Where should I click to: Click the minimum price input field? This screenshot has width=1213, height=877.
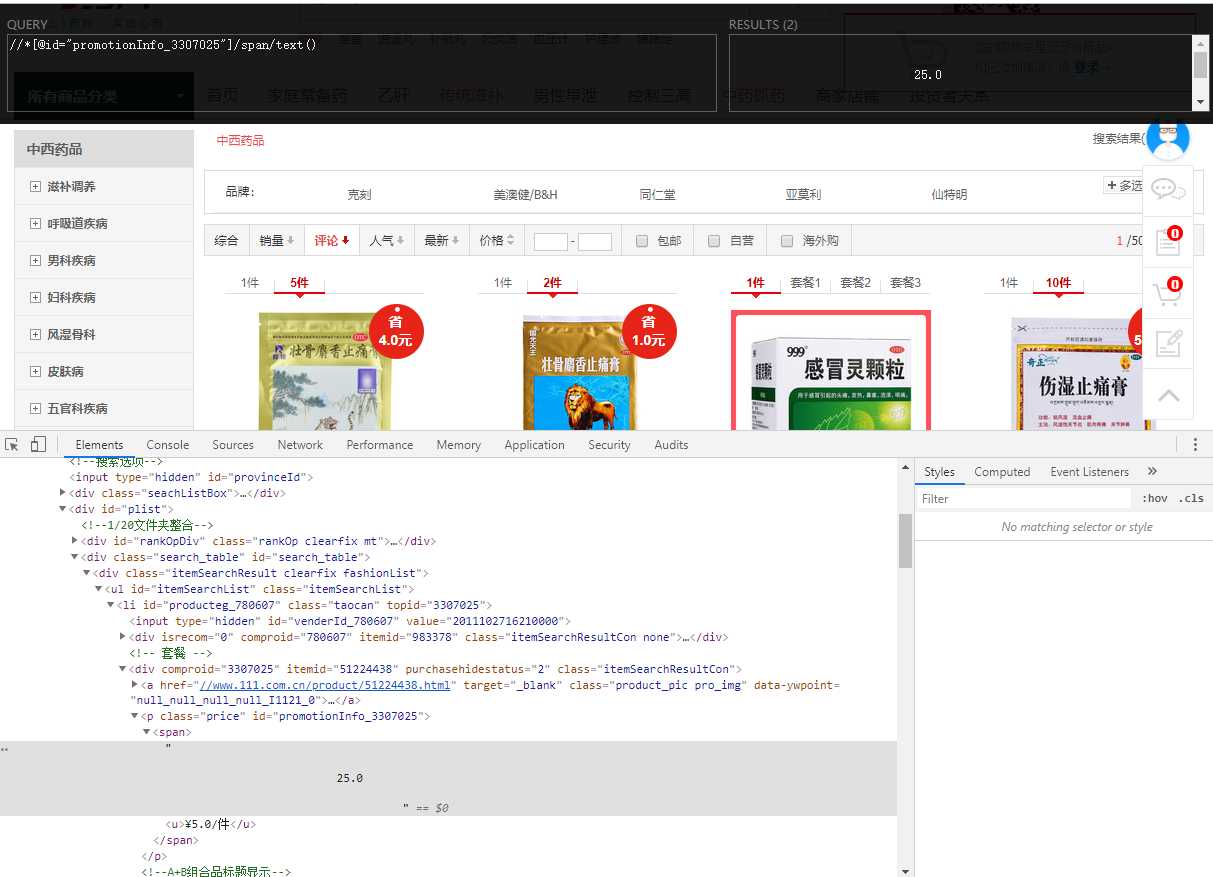(550, 241)
